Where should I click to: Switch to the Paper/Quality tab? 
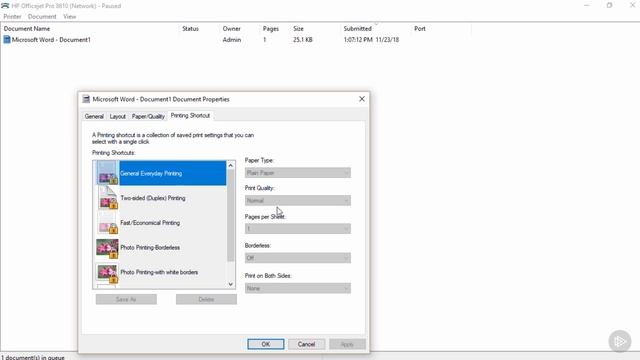[148, 116]
